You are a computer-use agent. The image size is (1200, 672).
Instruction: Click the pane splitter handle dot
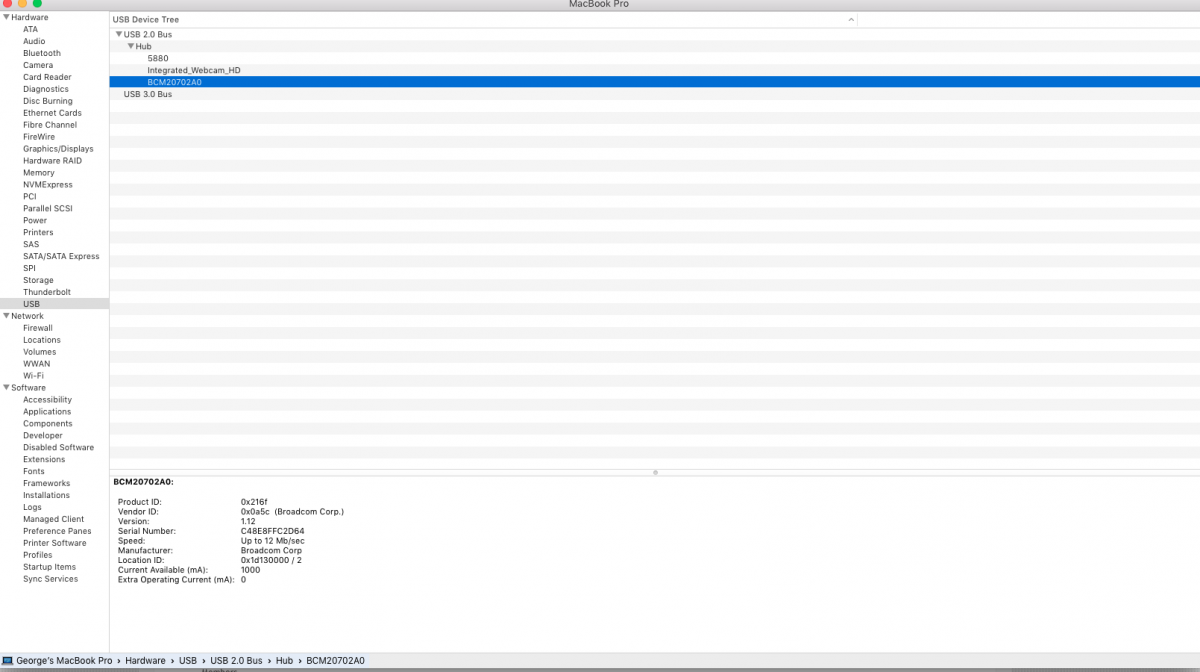click(x=655, y=472)
